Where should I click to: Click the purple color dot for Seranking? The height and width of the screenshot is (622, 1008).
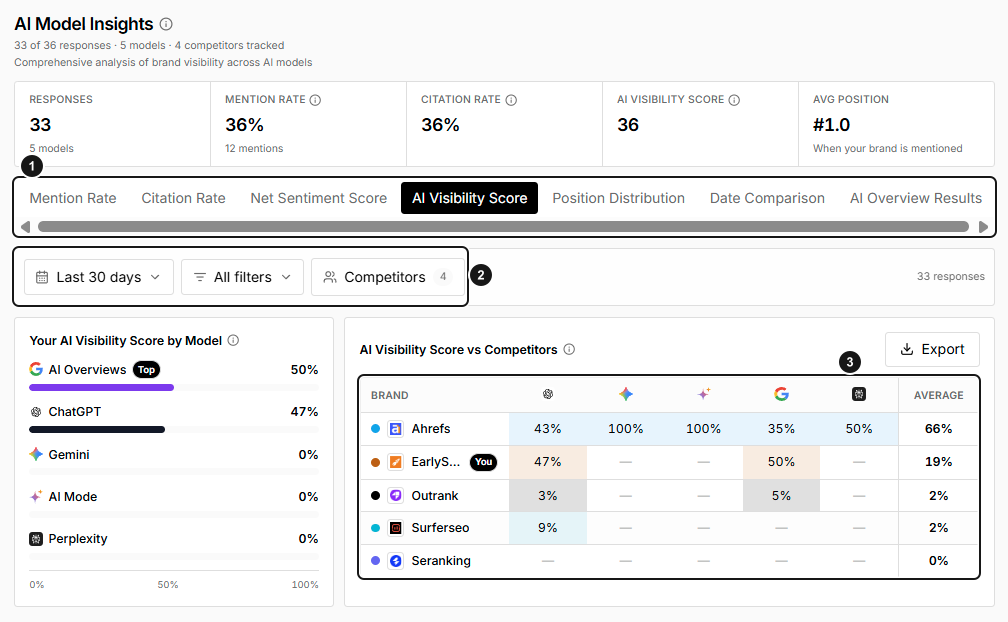point(375,561)
